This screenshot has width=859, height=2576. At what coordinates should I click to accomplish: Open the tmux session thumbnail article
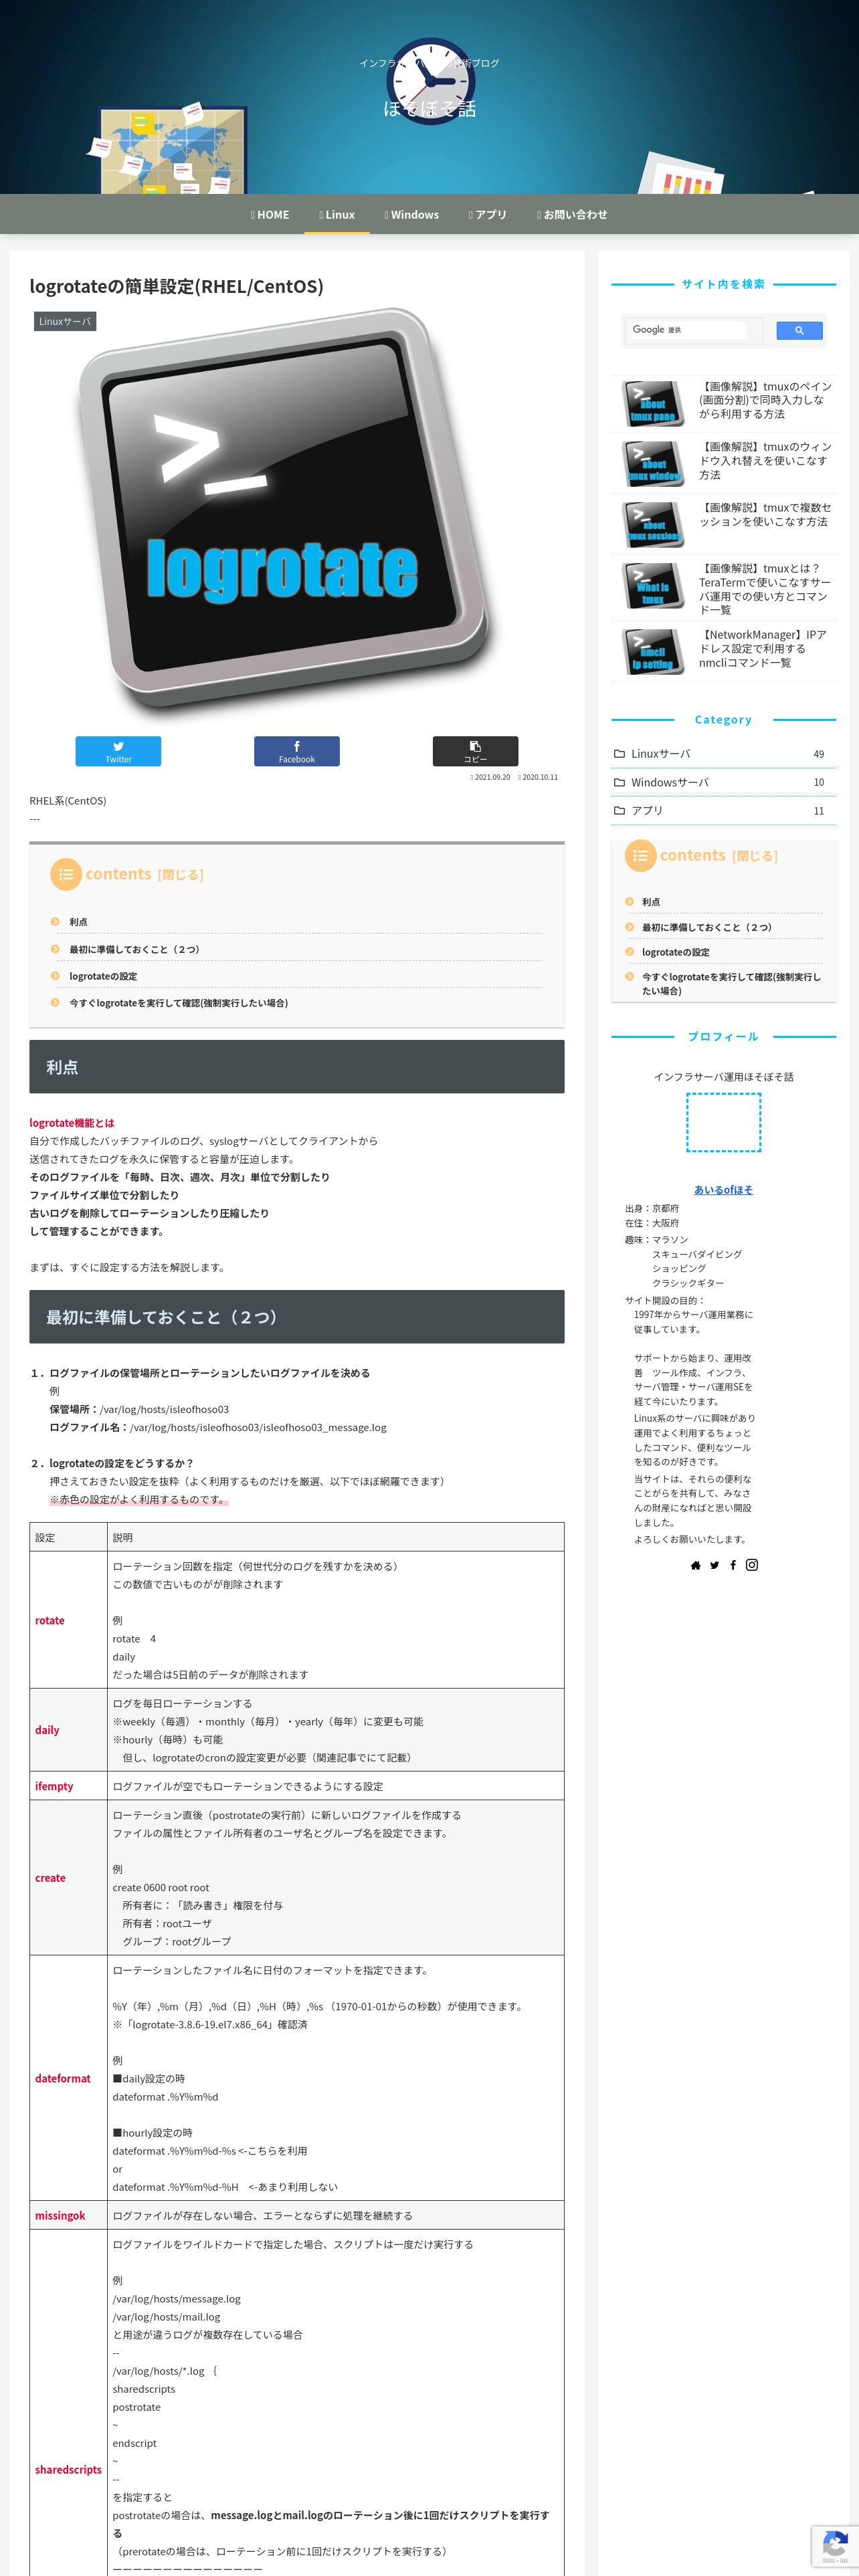pyautogui.click(x=653, y=525)
